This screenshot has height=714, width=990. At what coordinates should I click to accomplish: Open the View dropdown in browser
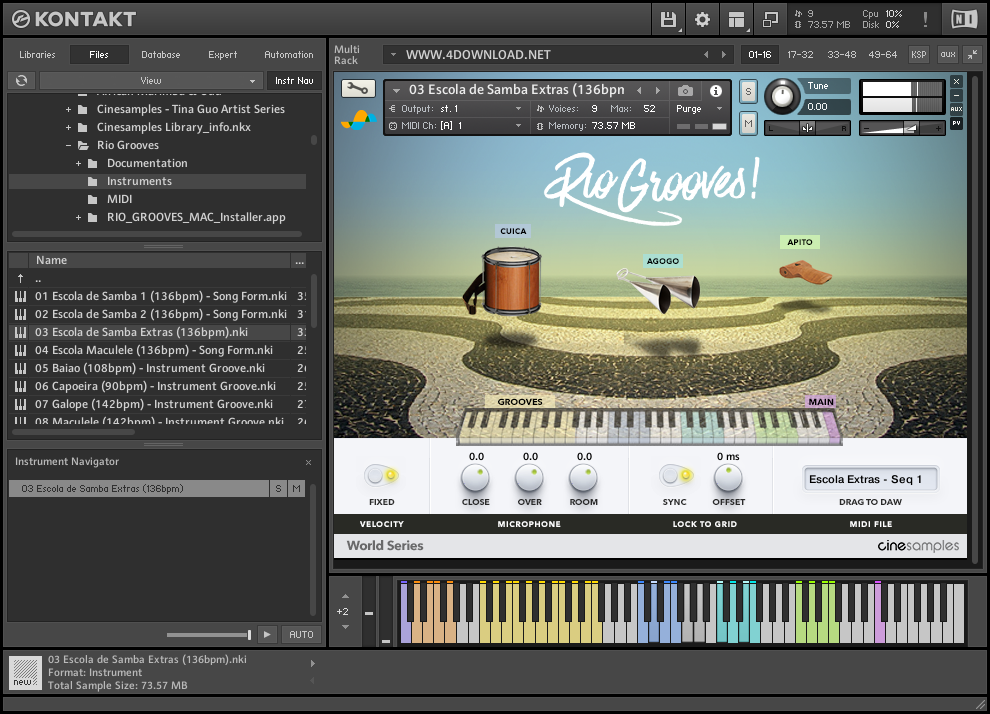coord(151,81)
